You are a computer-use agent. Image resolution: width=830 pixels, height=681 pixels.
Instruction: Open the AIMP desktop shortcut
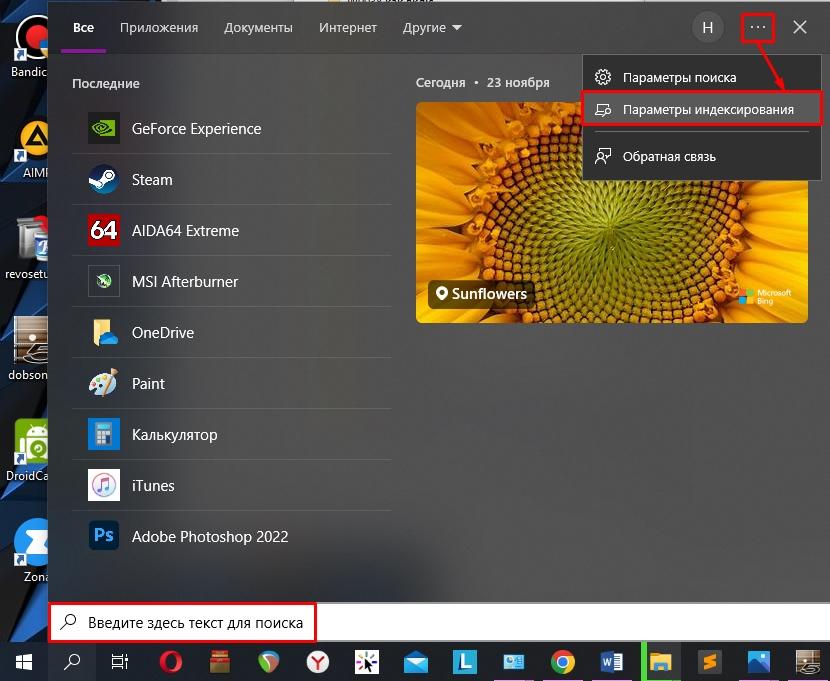click(33, 149)
